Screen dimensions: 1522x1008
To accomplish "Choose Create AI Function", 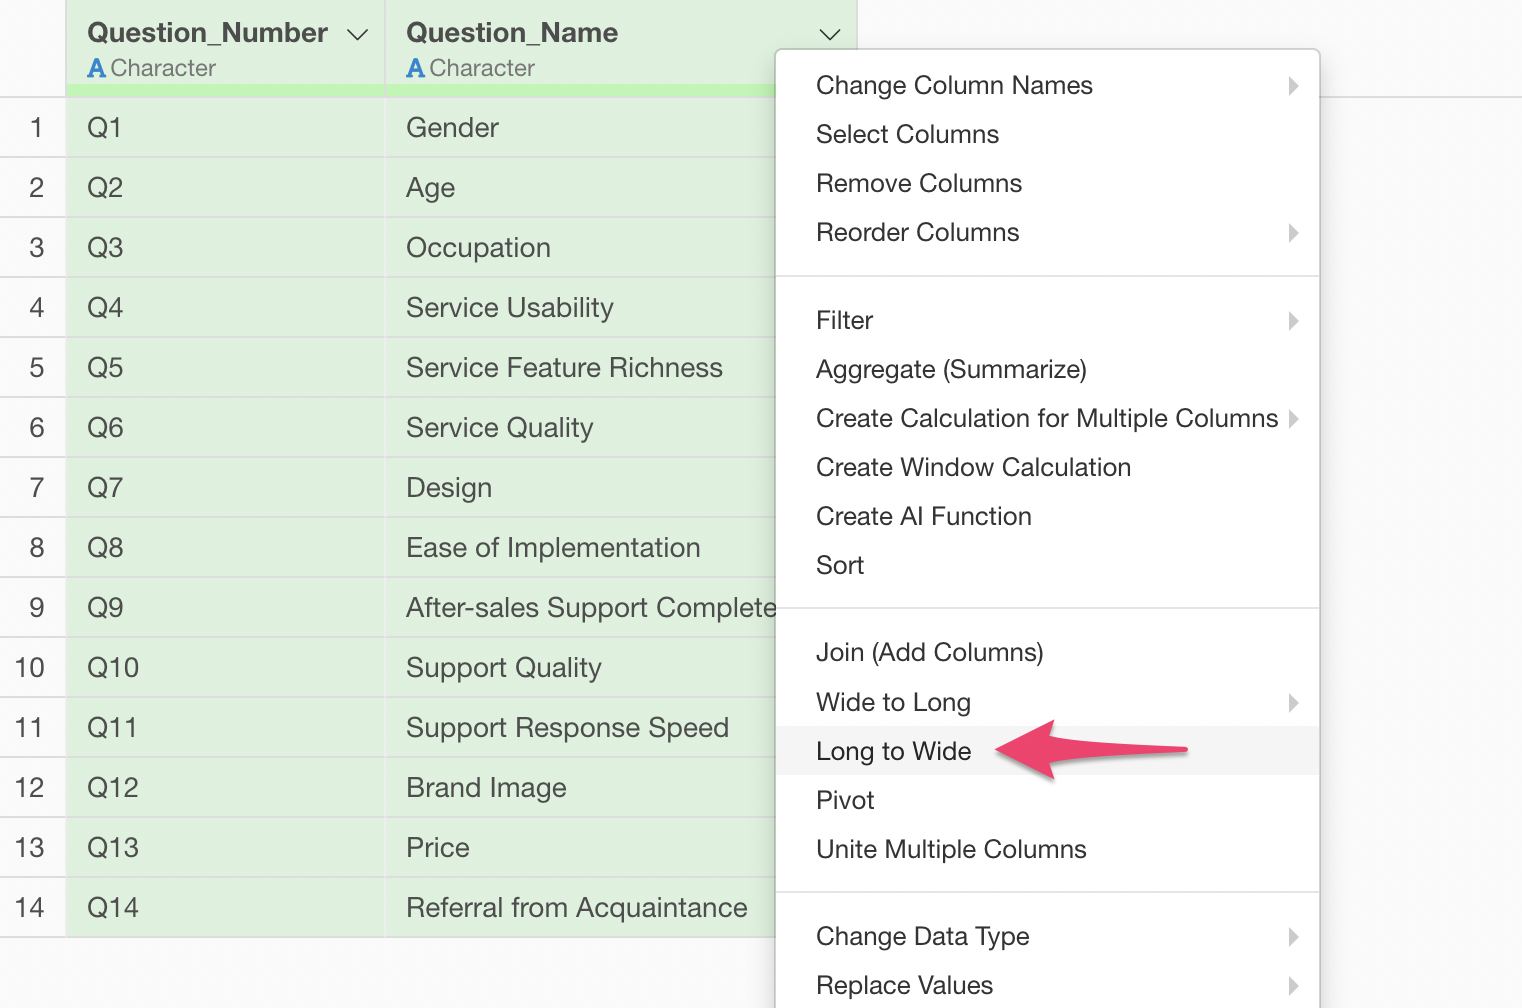I will click(x=923, y=517).
